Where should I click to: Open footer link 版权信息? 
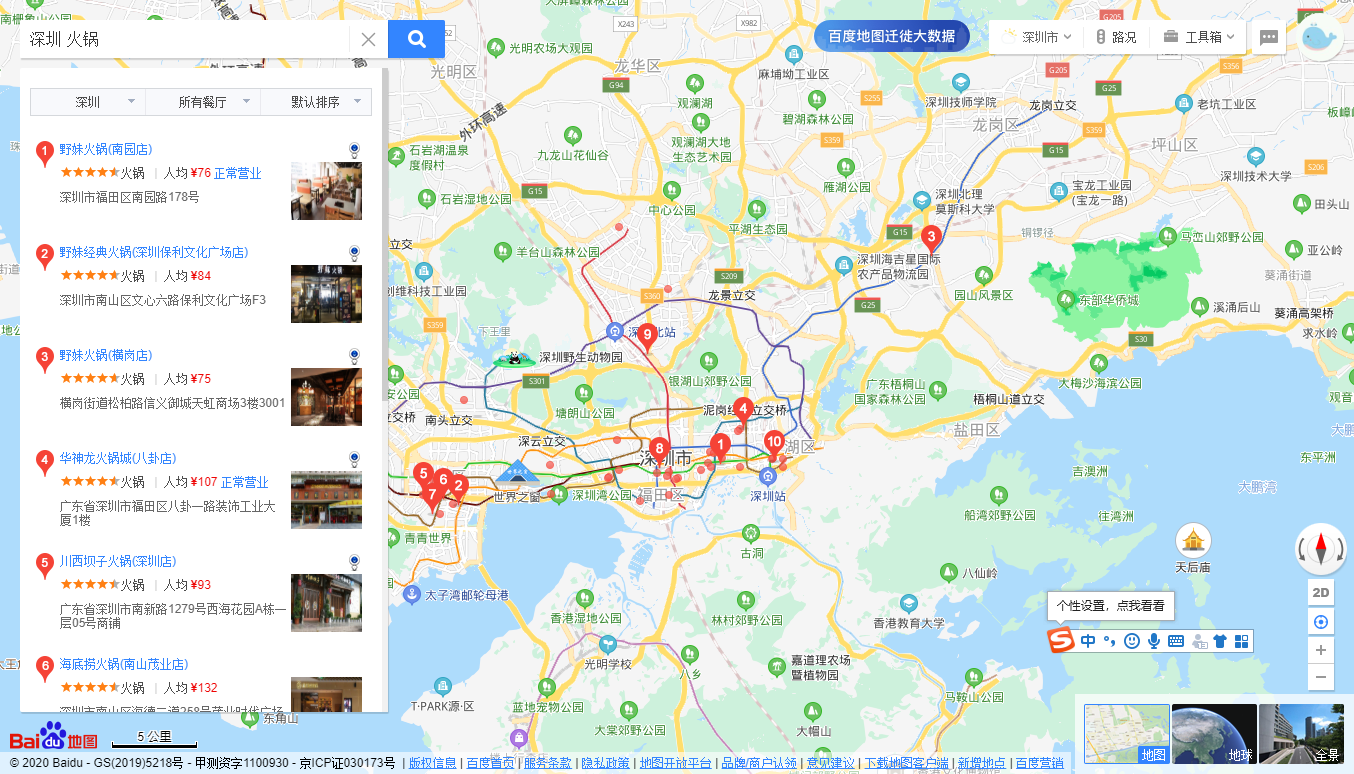coord(432,763)
